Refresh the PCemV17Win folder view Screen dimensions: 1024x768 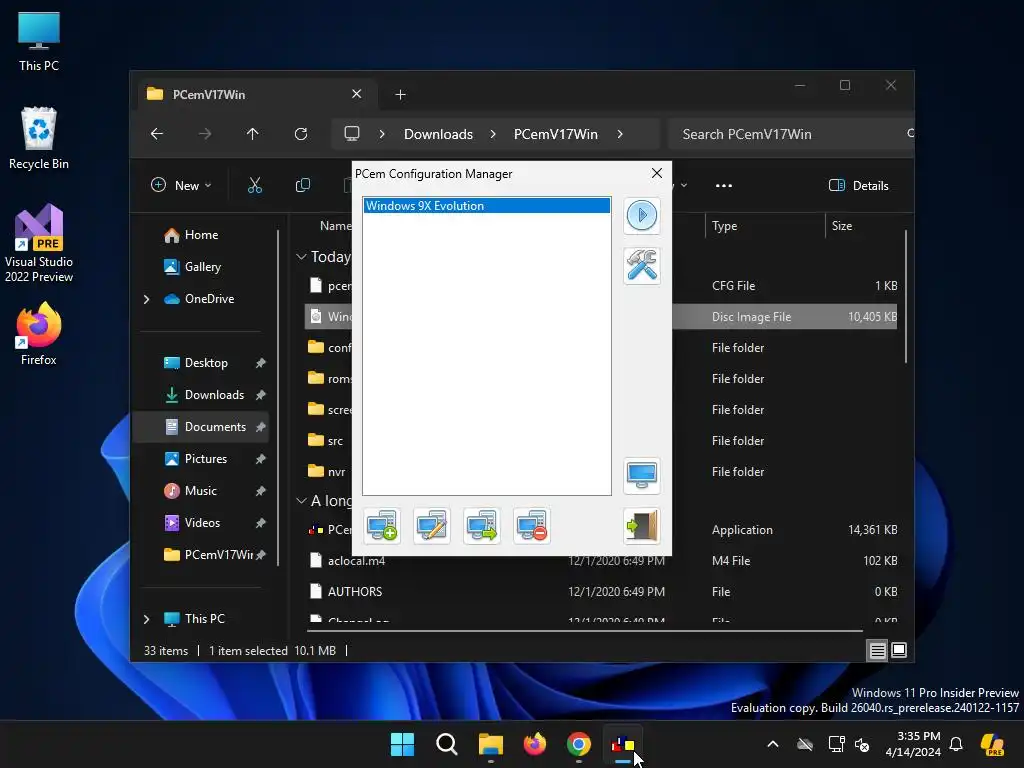point(300,134)
